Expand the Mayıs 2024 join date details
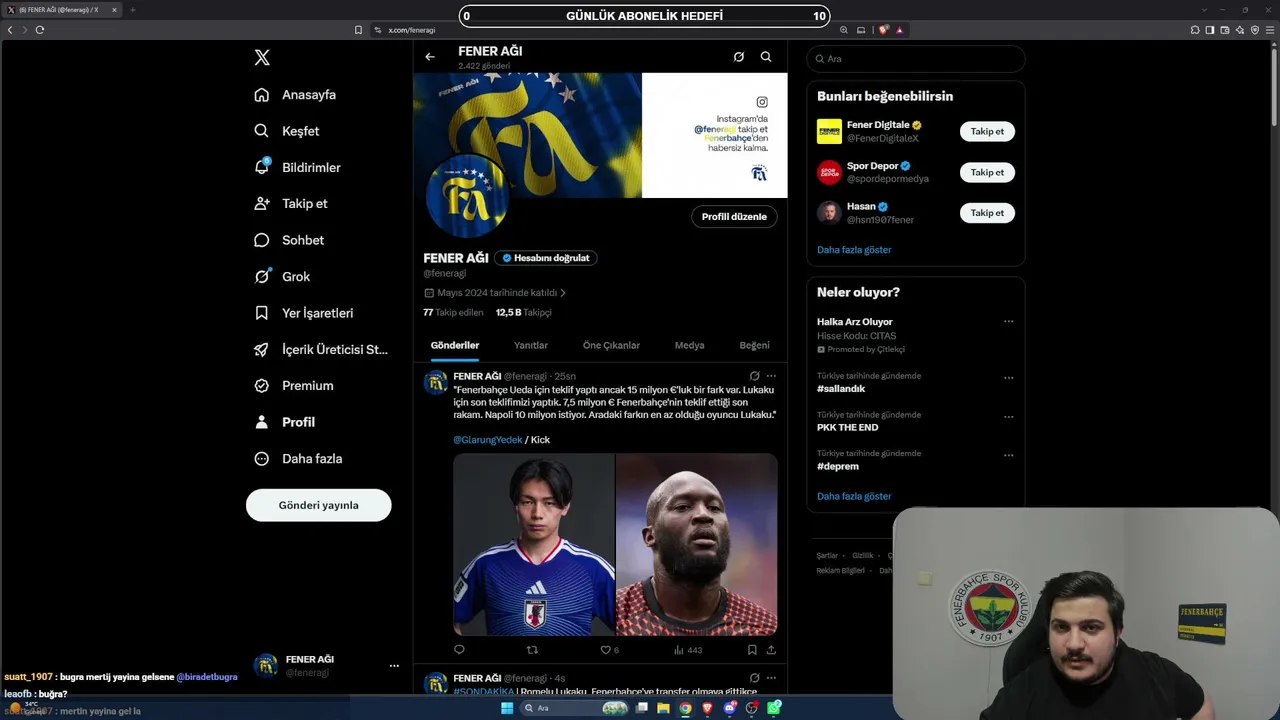Image resolution: width=1280 pixels, height=720 pixels. point(495,293)
